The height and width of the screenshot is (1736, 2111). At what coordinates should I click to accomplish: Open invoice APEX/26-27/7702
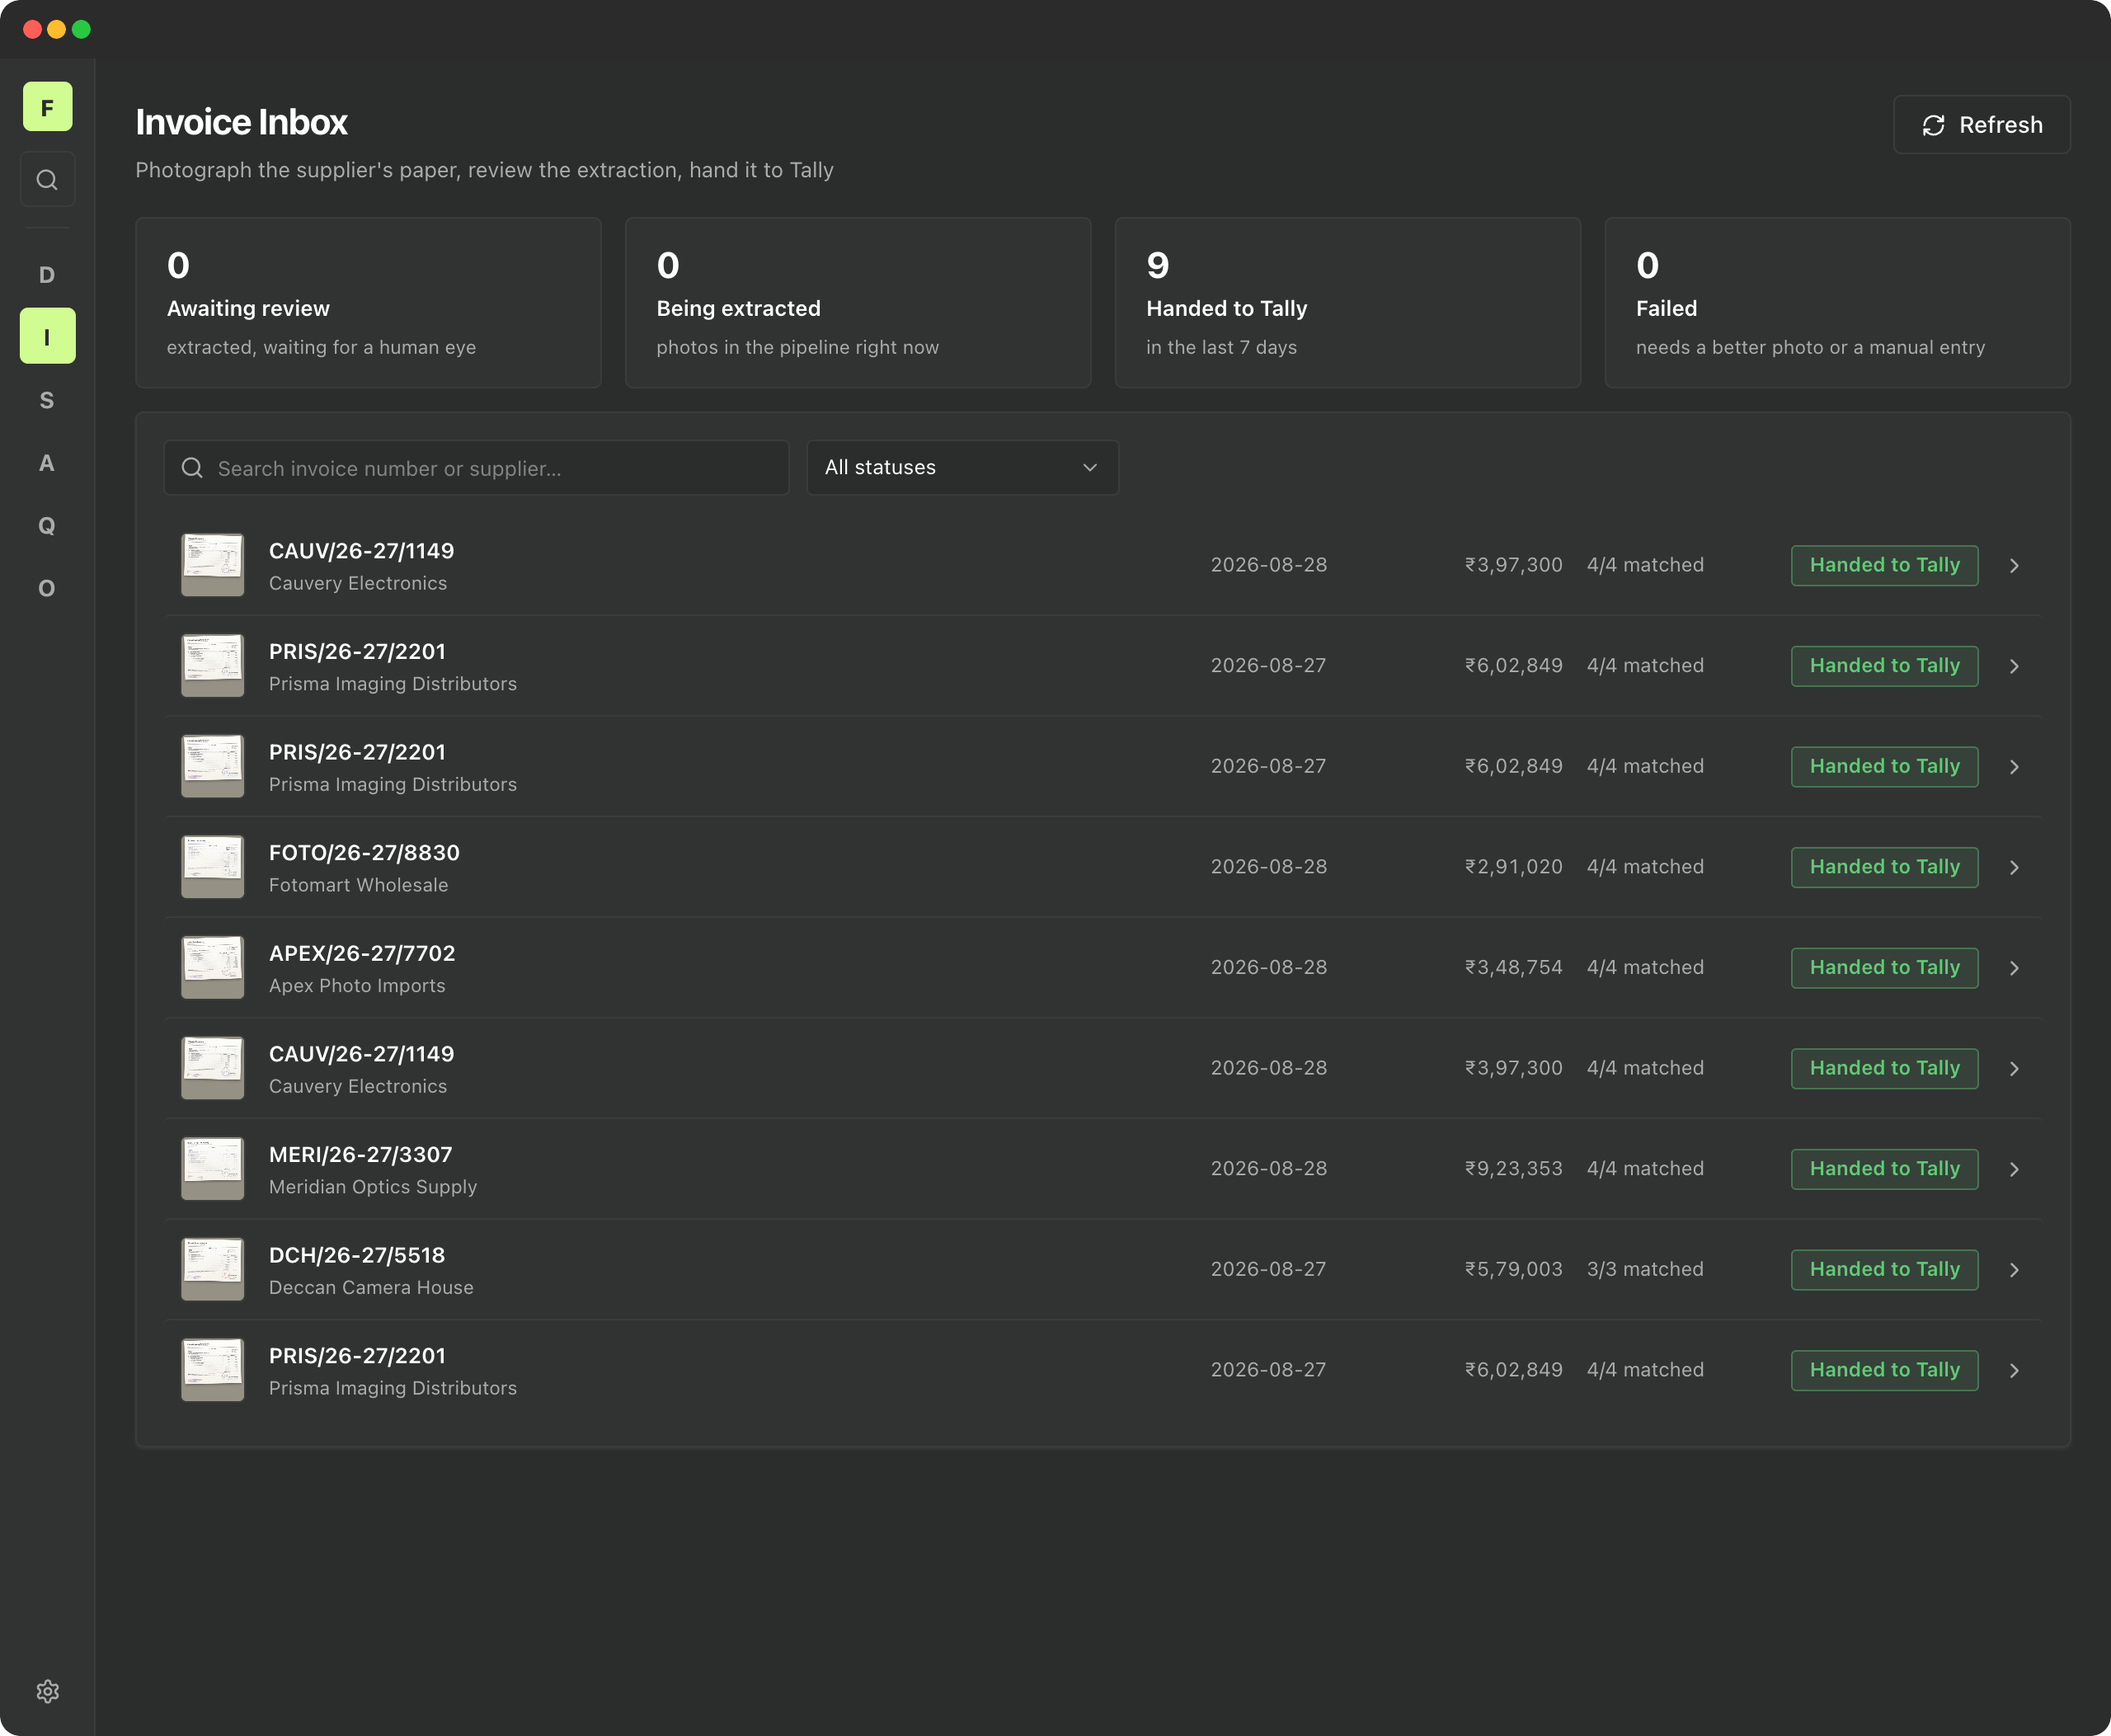(x=1103, y=967)
